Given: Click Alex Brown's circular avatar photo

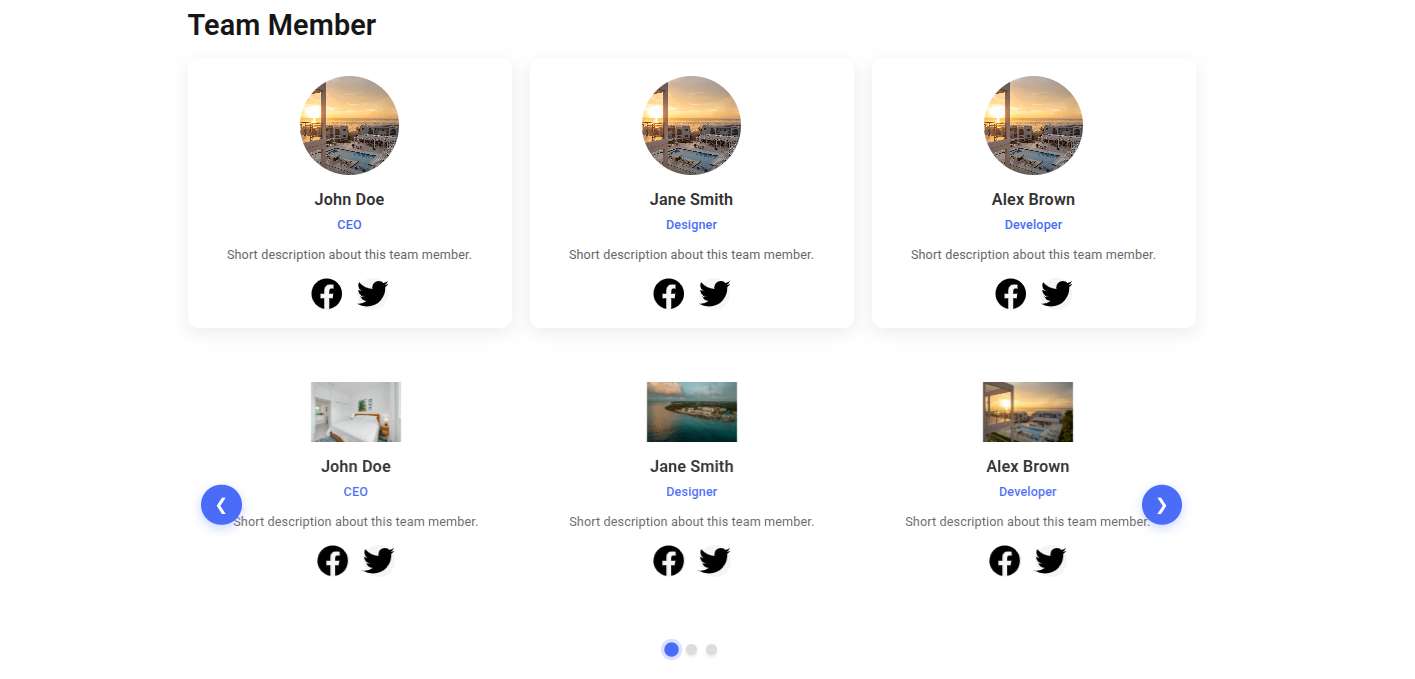Looking at the screenshot, I should coord(1033,126).
